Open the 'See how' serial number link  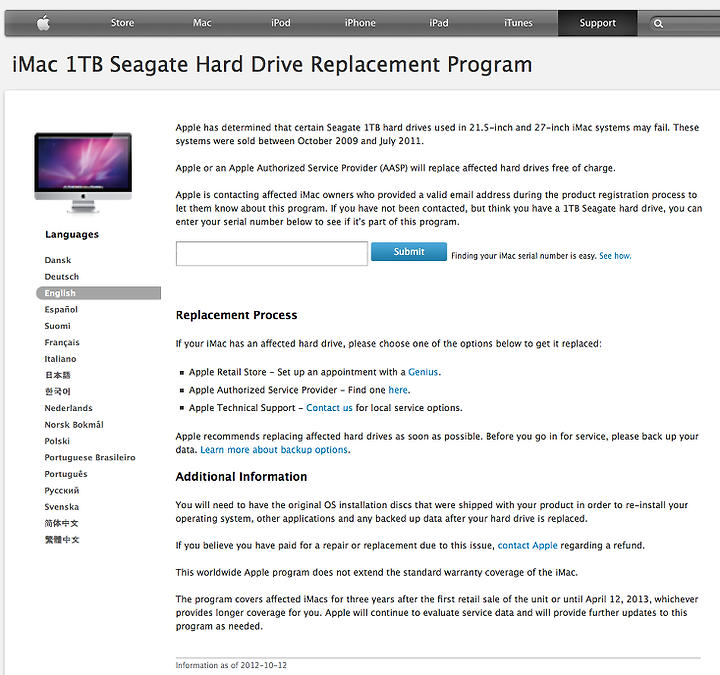coord(615,256)
